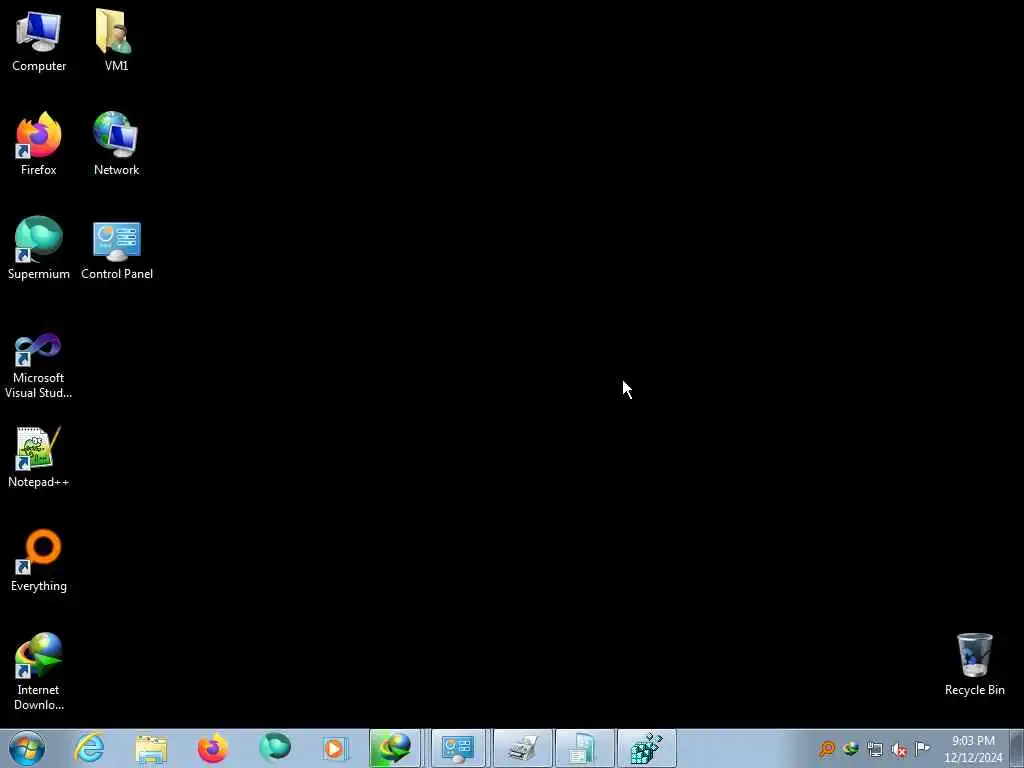
Task: Open Windows Media Player from the taskbar
Action: [x=336, y=748]
